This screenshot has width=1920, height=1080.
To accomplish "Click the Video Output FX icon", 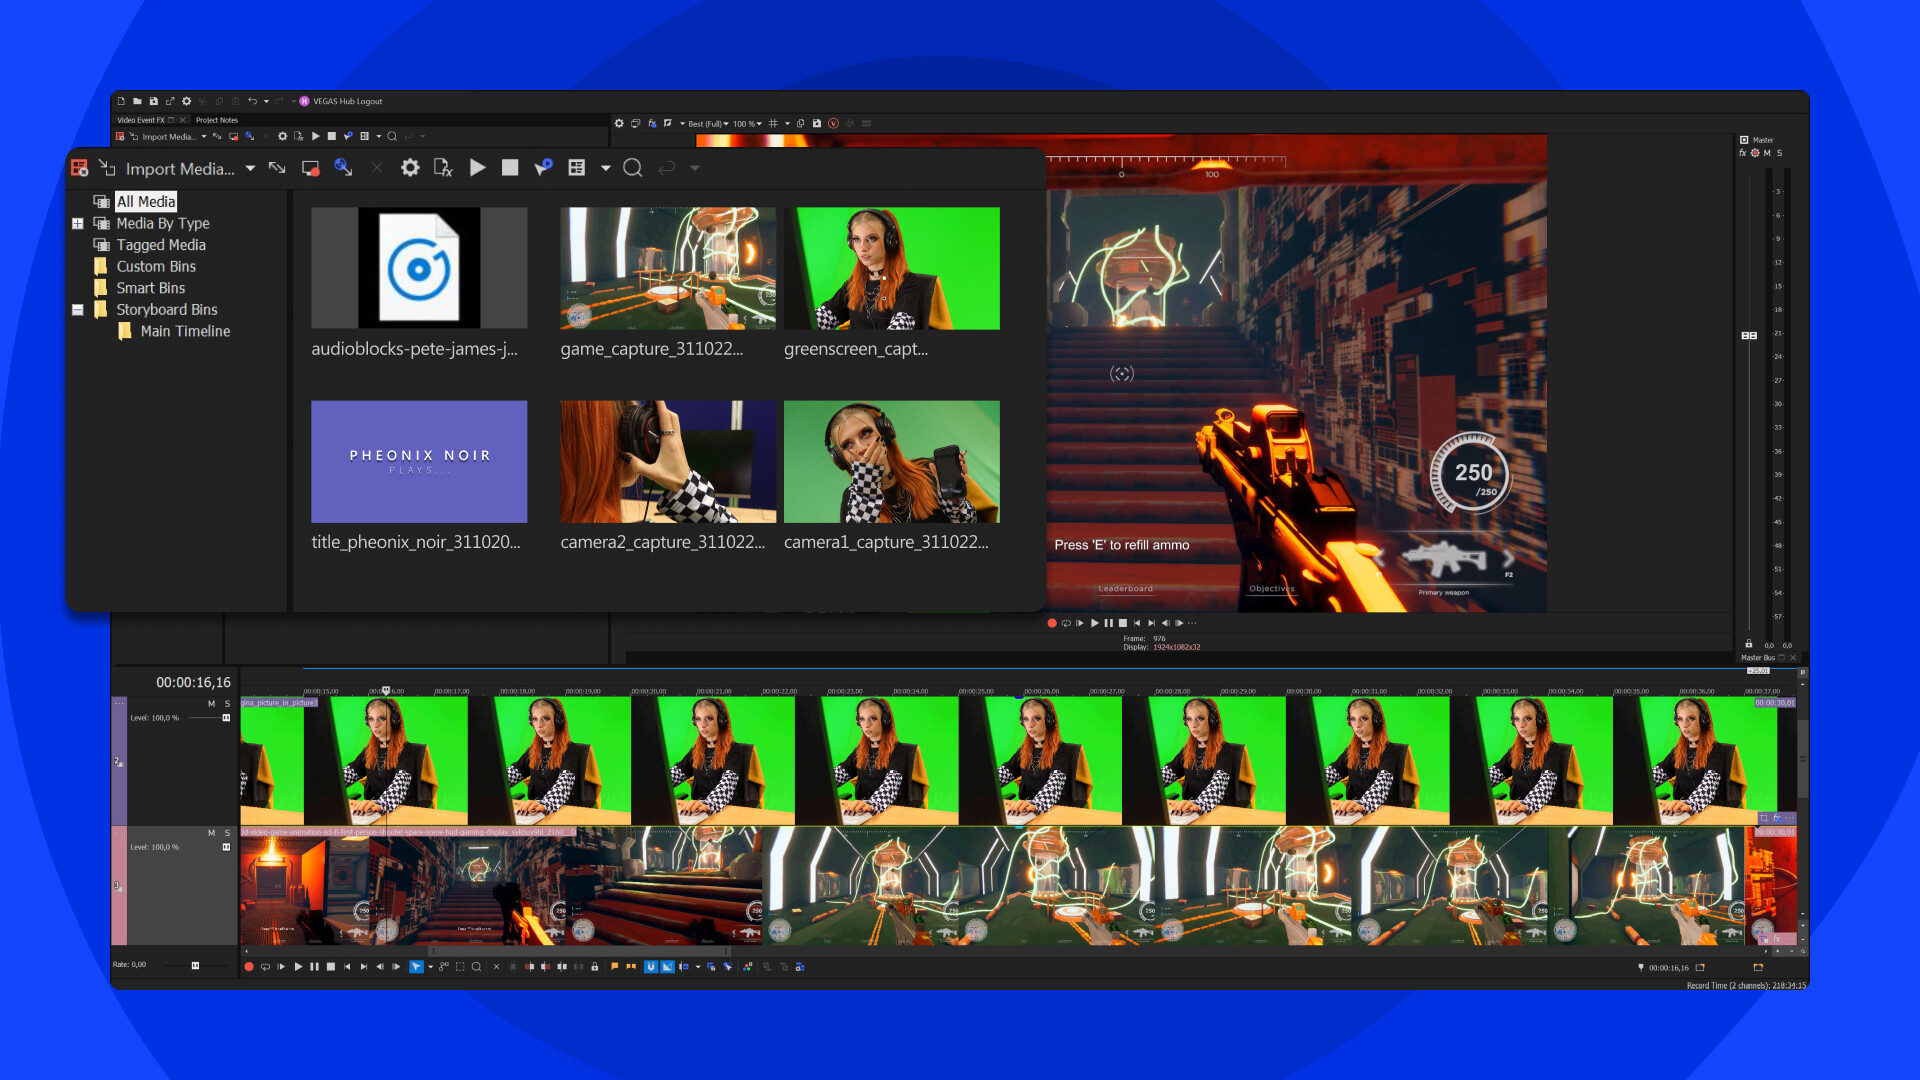I will coord(651,123).
